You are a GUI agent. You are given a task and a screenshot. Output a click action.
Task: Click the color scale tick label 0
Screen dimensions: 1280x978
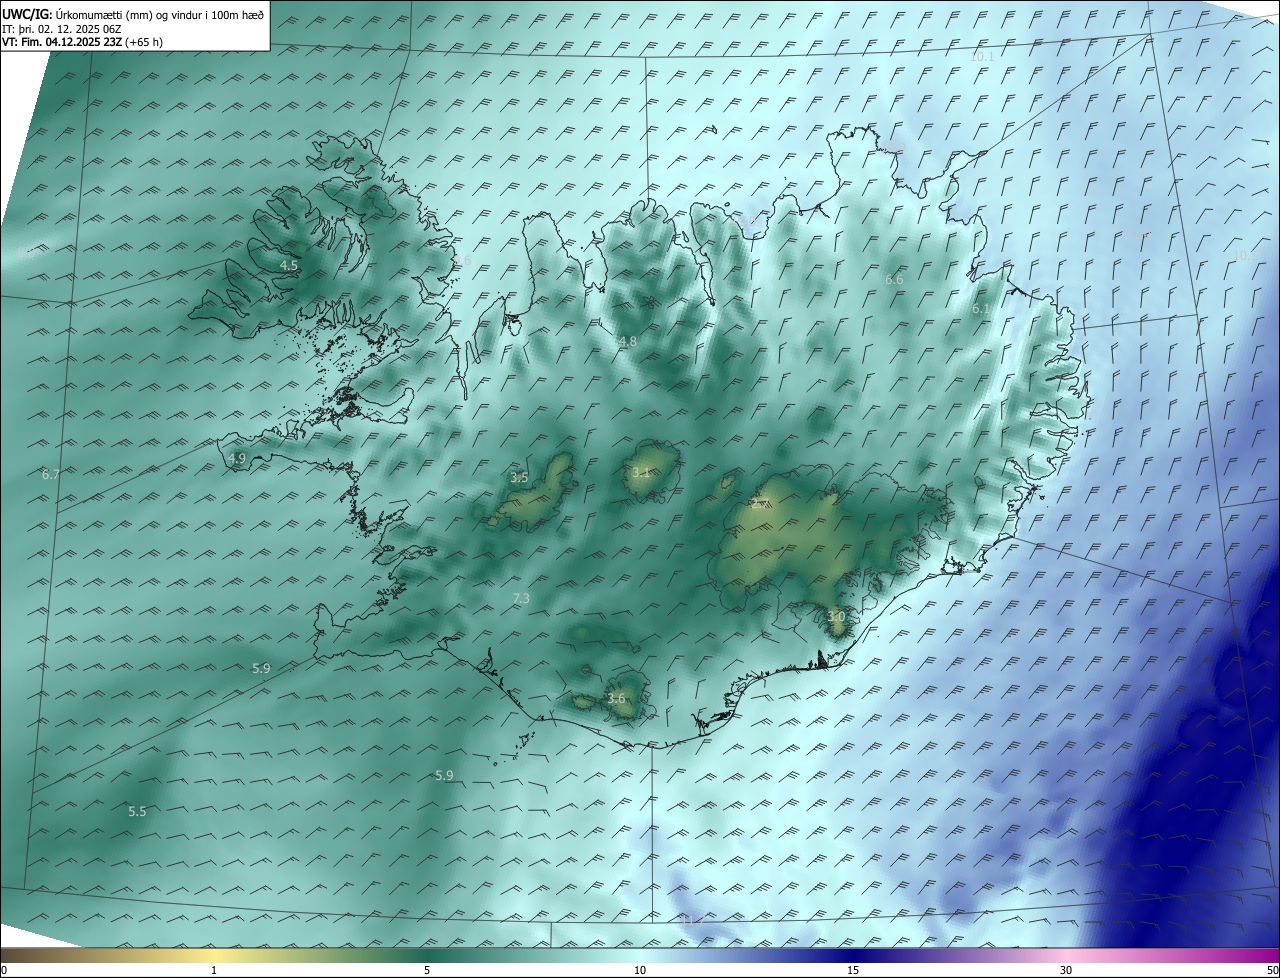[x=4, y=970]
